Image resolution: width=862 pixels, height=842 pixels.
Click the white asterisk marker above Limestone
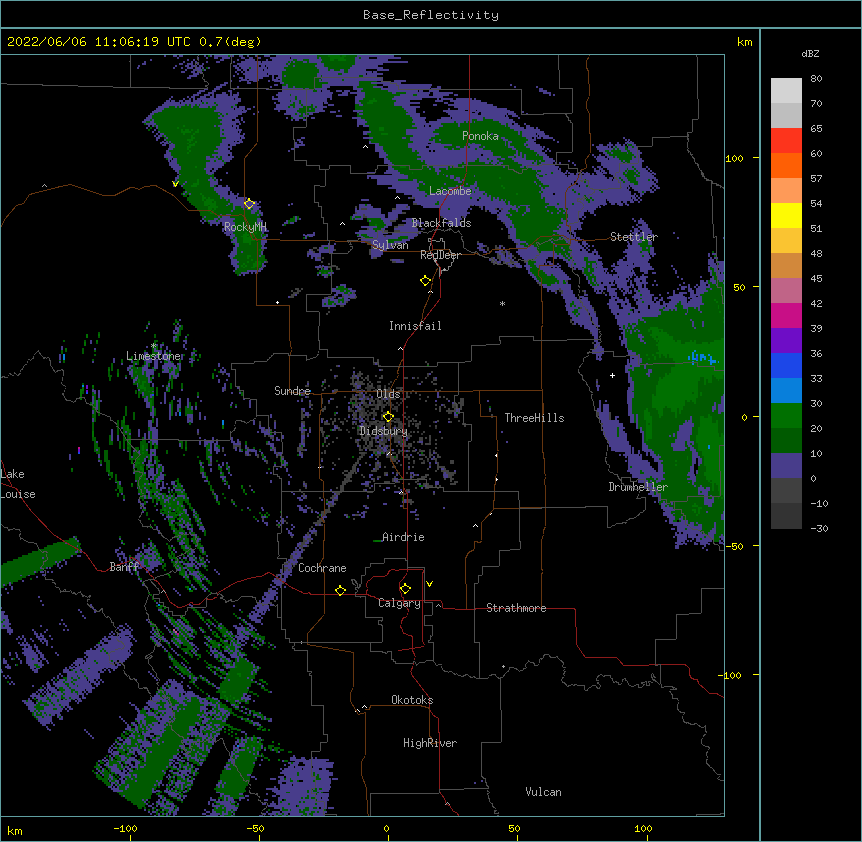click(154, 346)
